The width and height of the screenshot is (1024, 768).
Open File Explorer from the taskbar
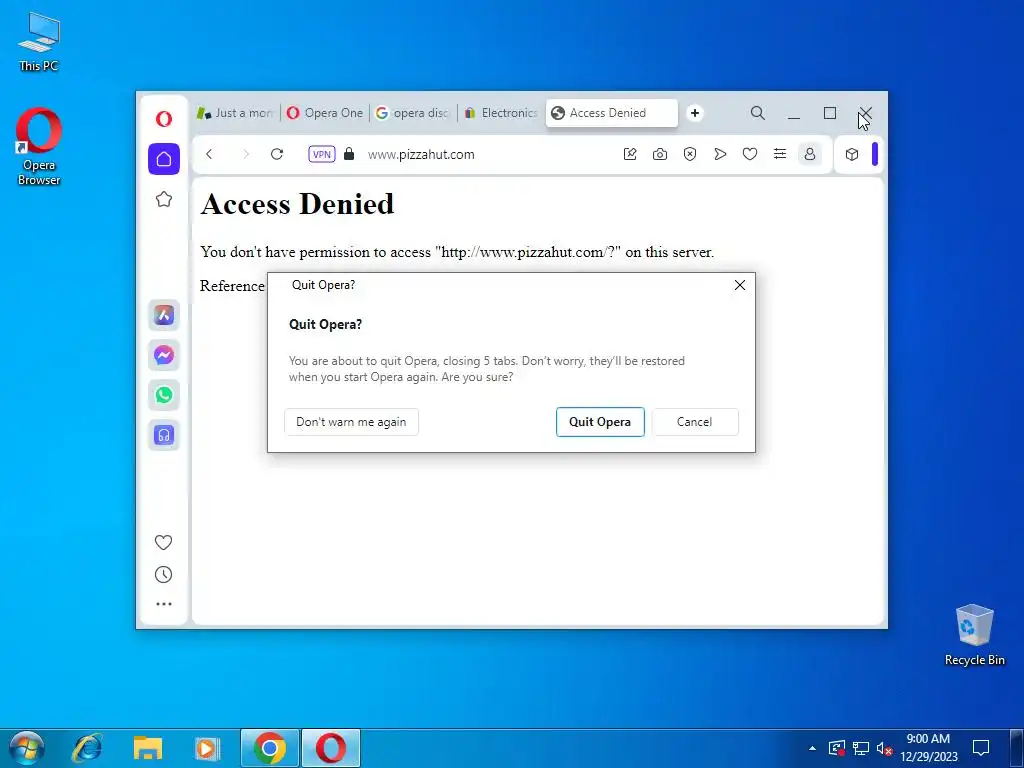click(x=148, y=748)
